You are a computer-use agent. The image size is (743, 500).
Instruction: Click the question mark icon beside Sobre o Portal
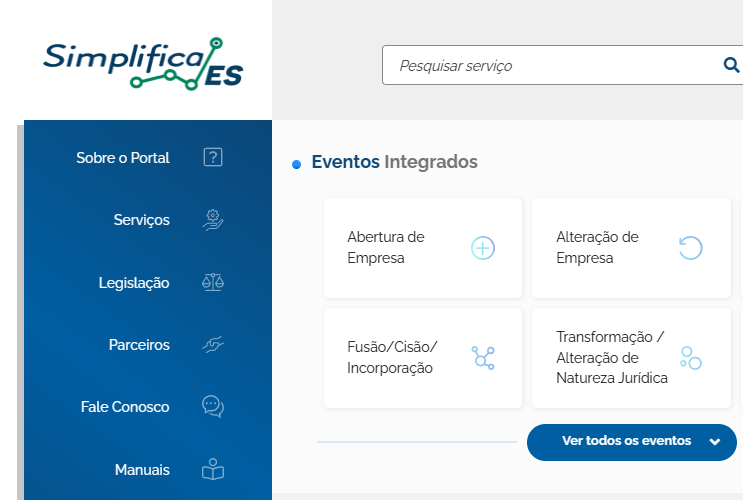[213, 157]
